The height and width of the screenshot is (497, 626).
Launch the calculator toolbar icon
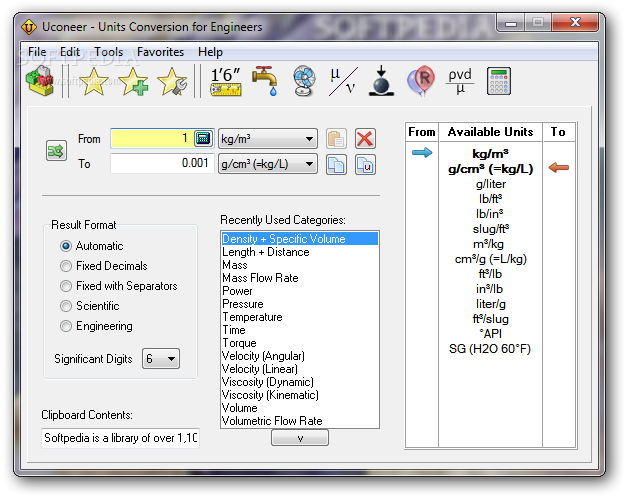coord(499,81)
